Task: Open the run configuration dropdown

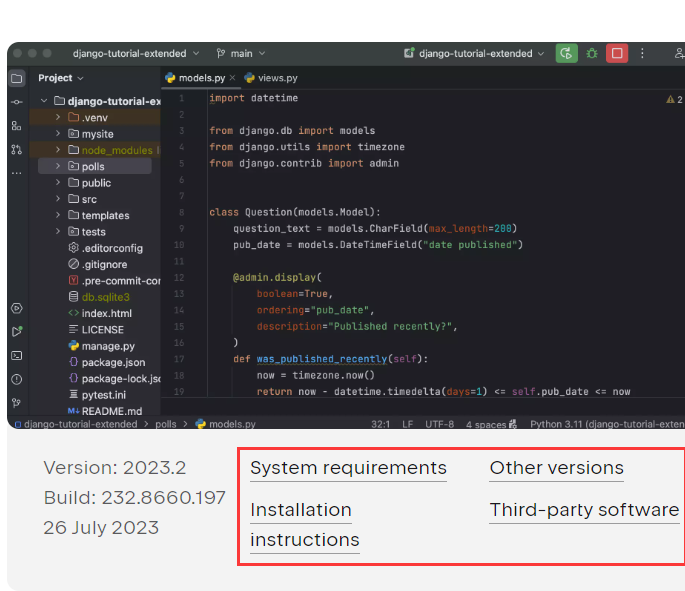Action: click(x=474, y=53)
